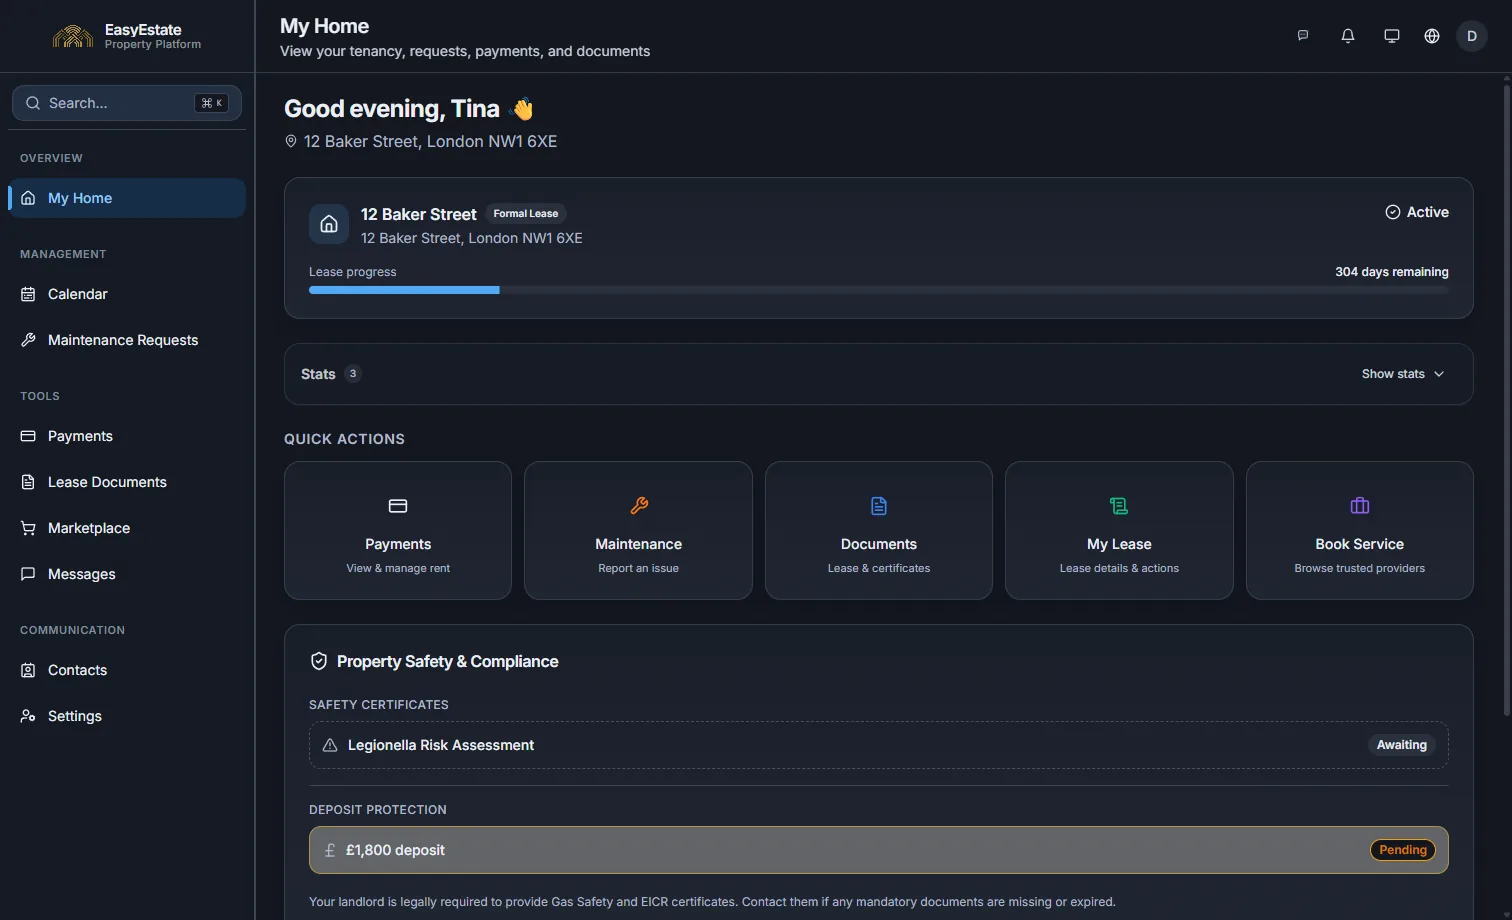Click the Stats count badge showing 3
This screenshot has width=1512, height=920.
[353, 374]
